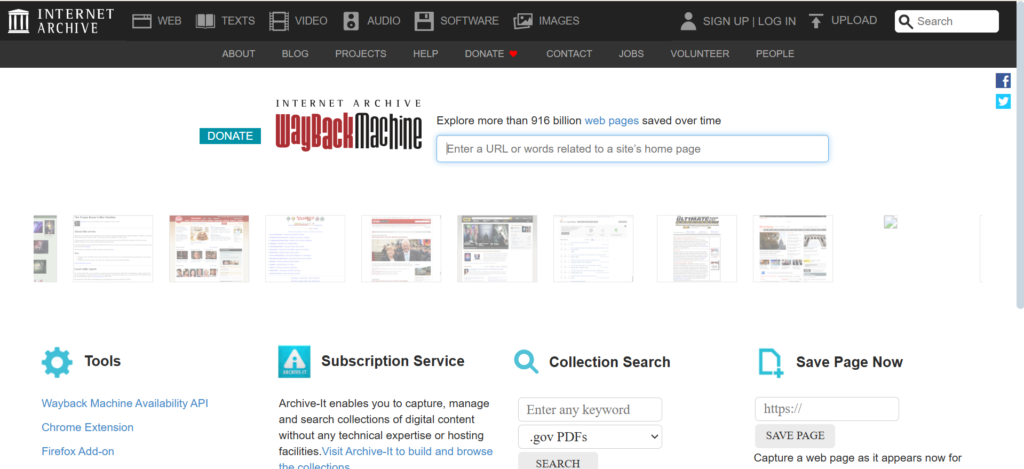
Task: Open thumbnail showing couple photo
Action: tap(401, 248)
